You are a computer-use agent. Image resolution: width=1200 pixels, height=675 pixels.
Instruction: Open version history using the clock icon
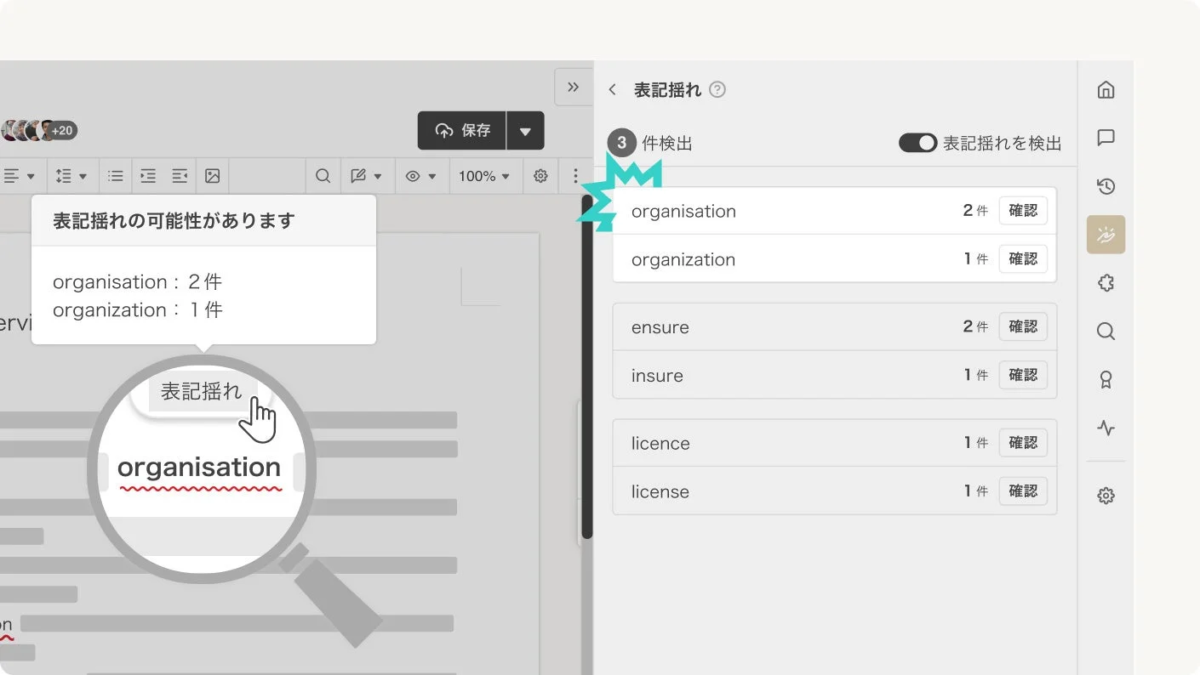click(x=1106, y=186)
